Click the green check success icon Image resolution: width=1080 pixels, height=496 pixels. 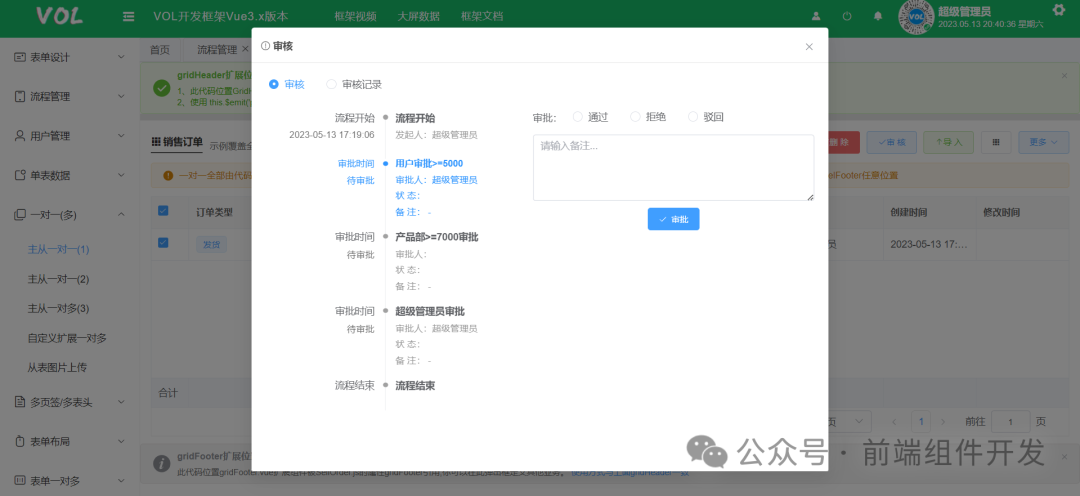point(162,88)
